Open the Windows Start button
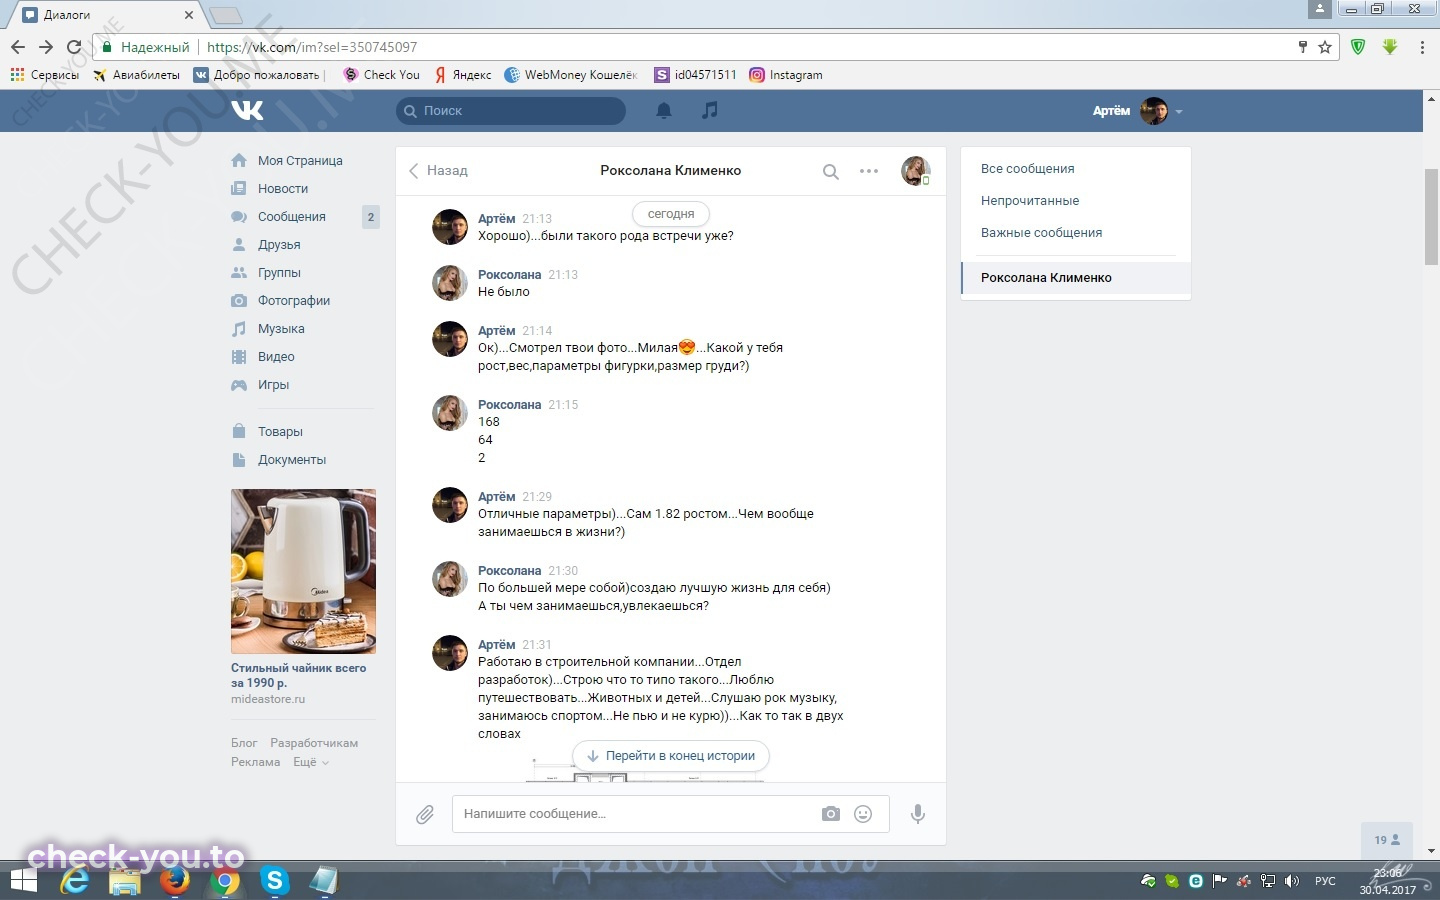 tap(24, 881)
